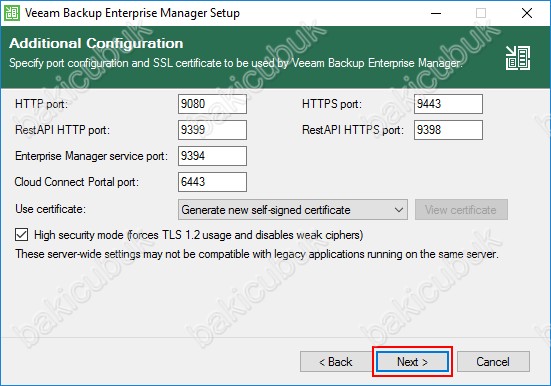Screen dimensions: 551x386
Task: Click the Cancel button
Action: (x=493, y=361)
